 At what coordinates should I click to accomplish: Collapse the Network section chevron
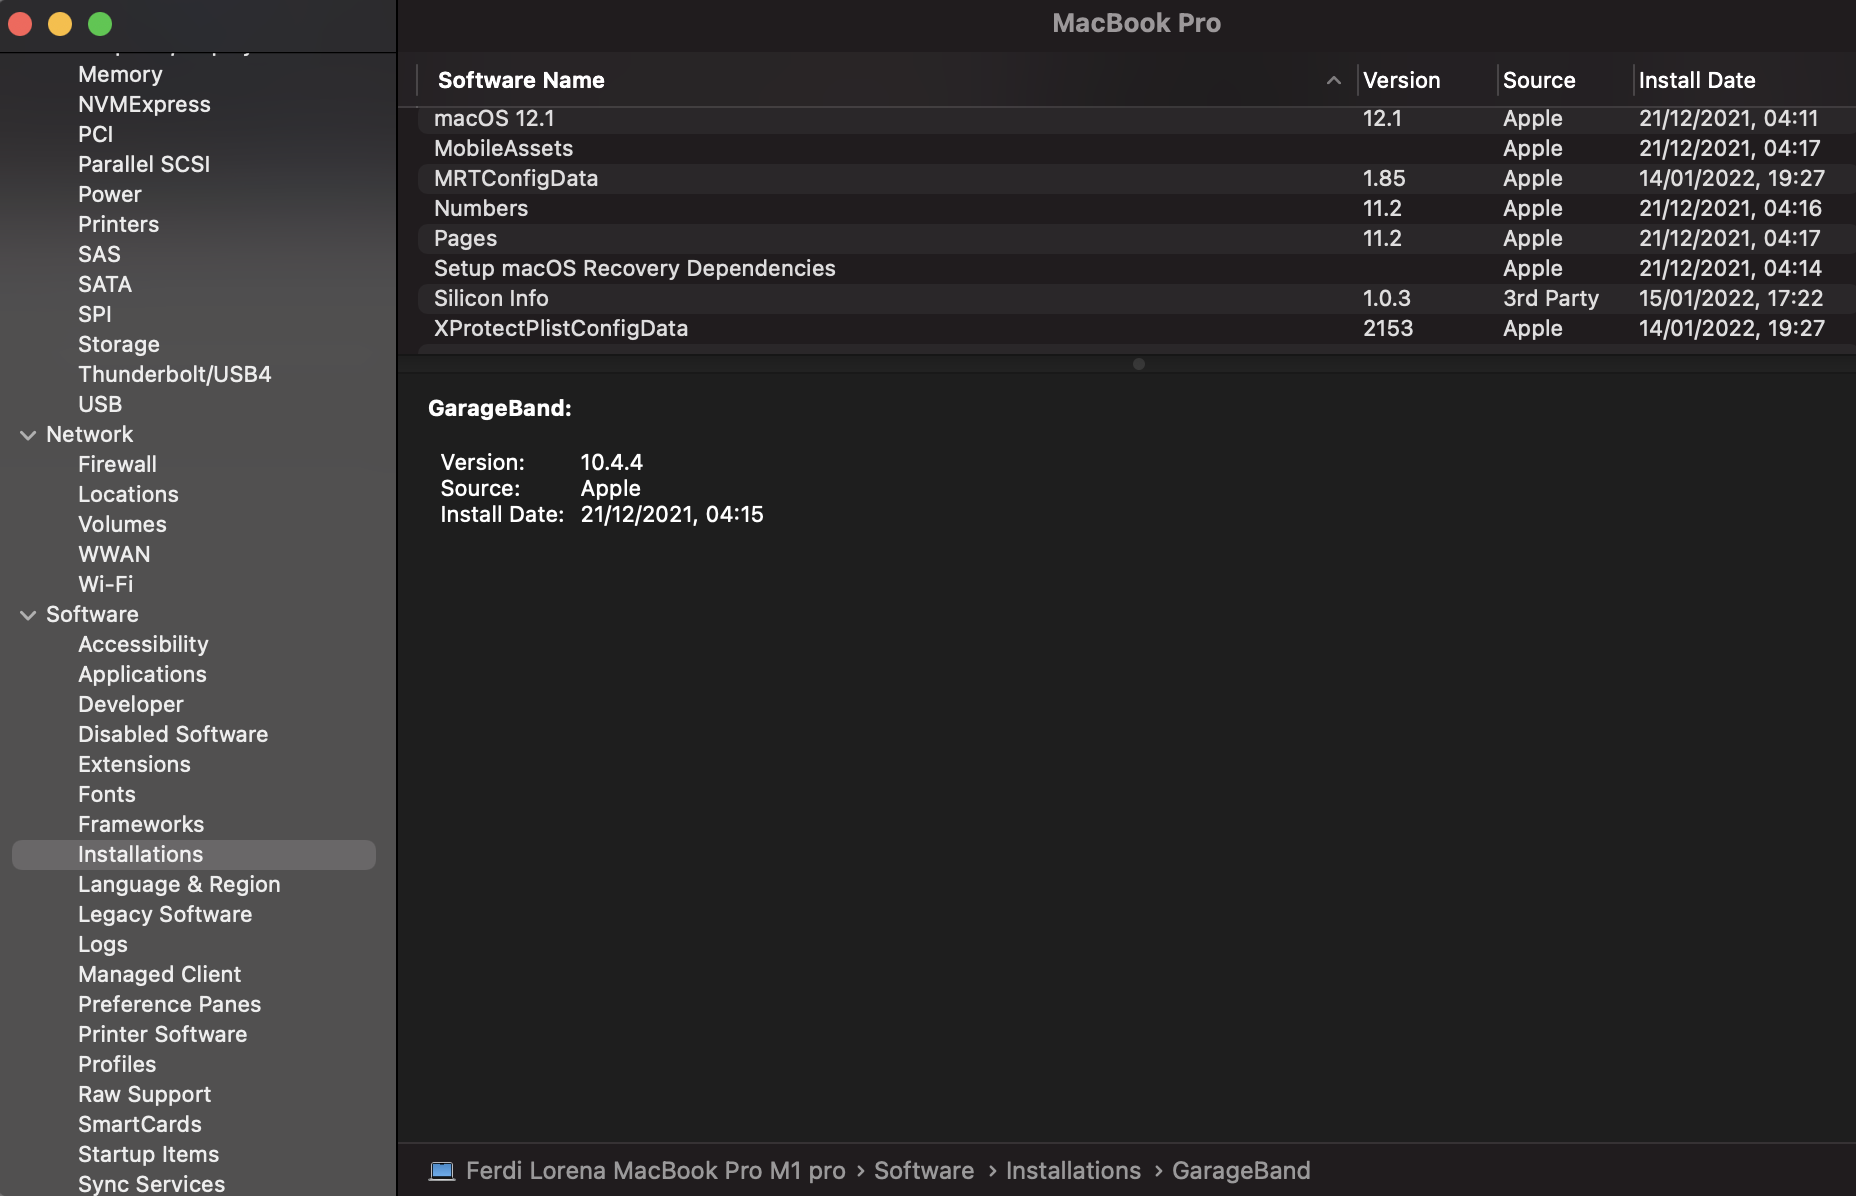pos(28,435)
